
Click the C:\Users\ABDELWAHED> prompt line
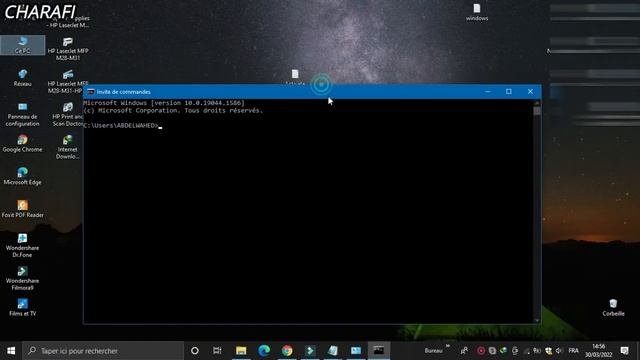tap(121, 125)
